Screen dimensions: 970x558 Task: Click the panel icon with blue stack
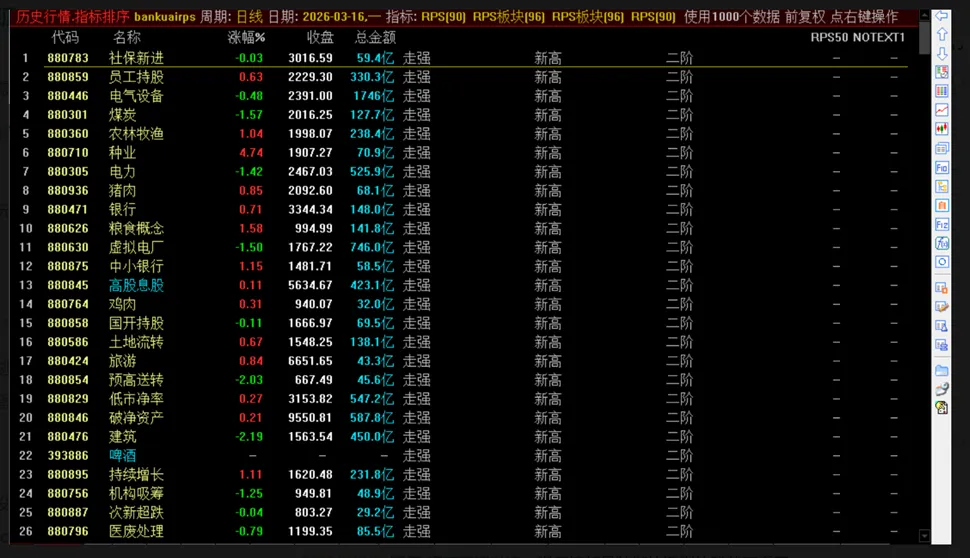click(x=942, y=345)
